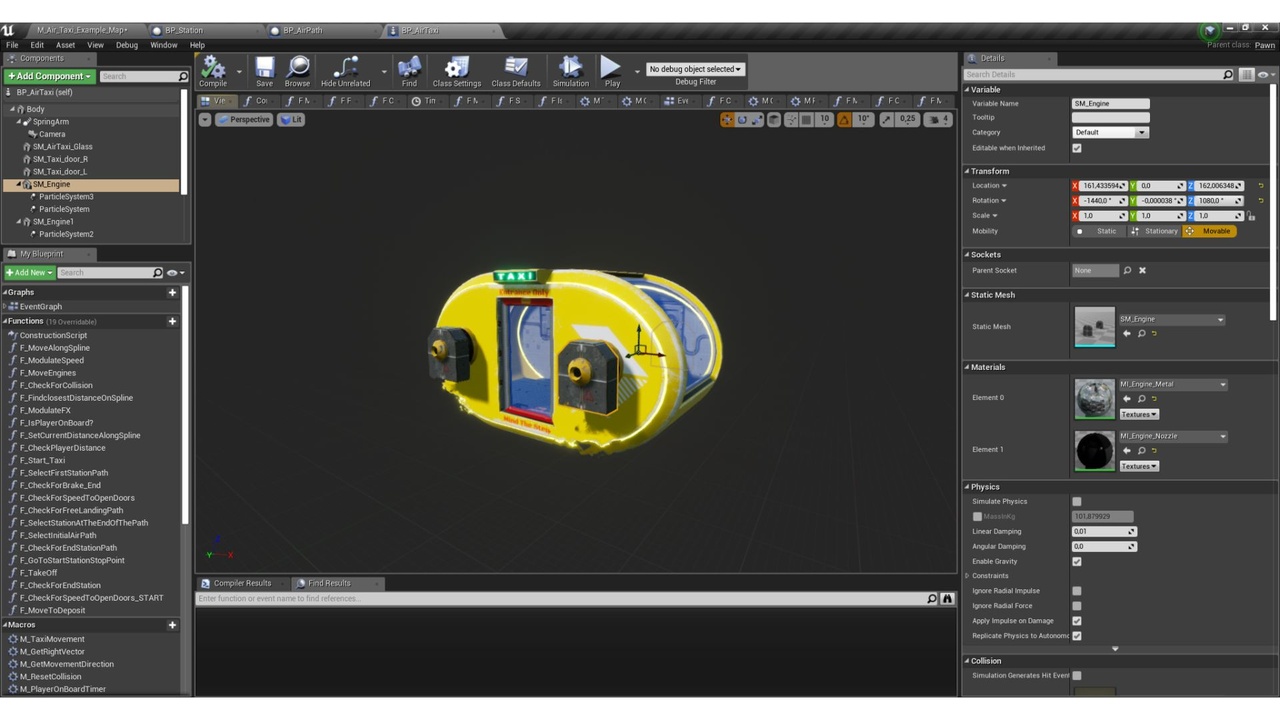Viewport: 1280px width, 720px height.
Task: Open Browse to locate asset
Action: tap(297, 70)
